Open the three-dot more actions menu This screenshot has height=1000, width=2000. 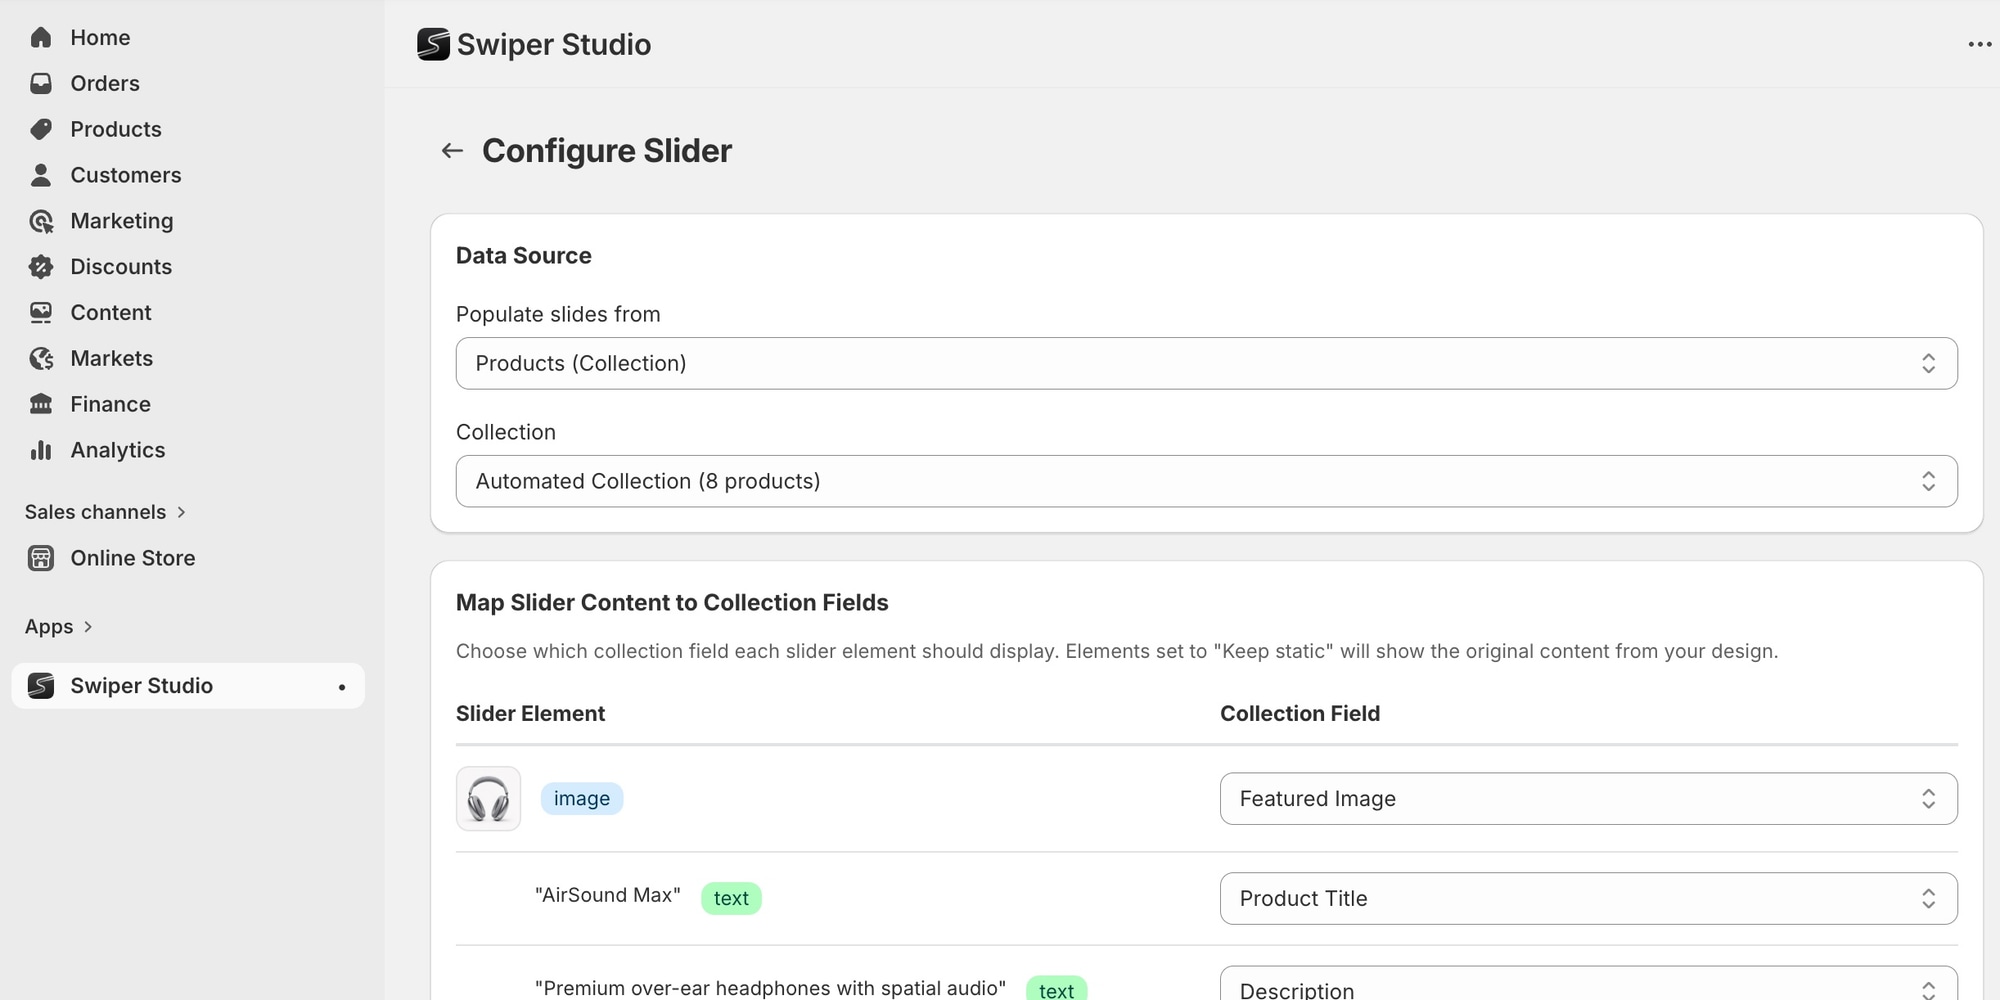tap(1979, 44)
